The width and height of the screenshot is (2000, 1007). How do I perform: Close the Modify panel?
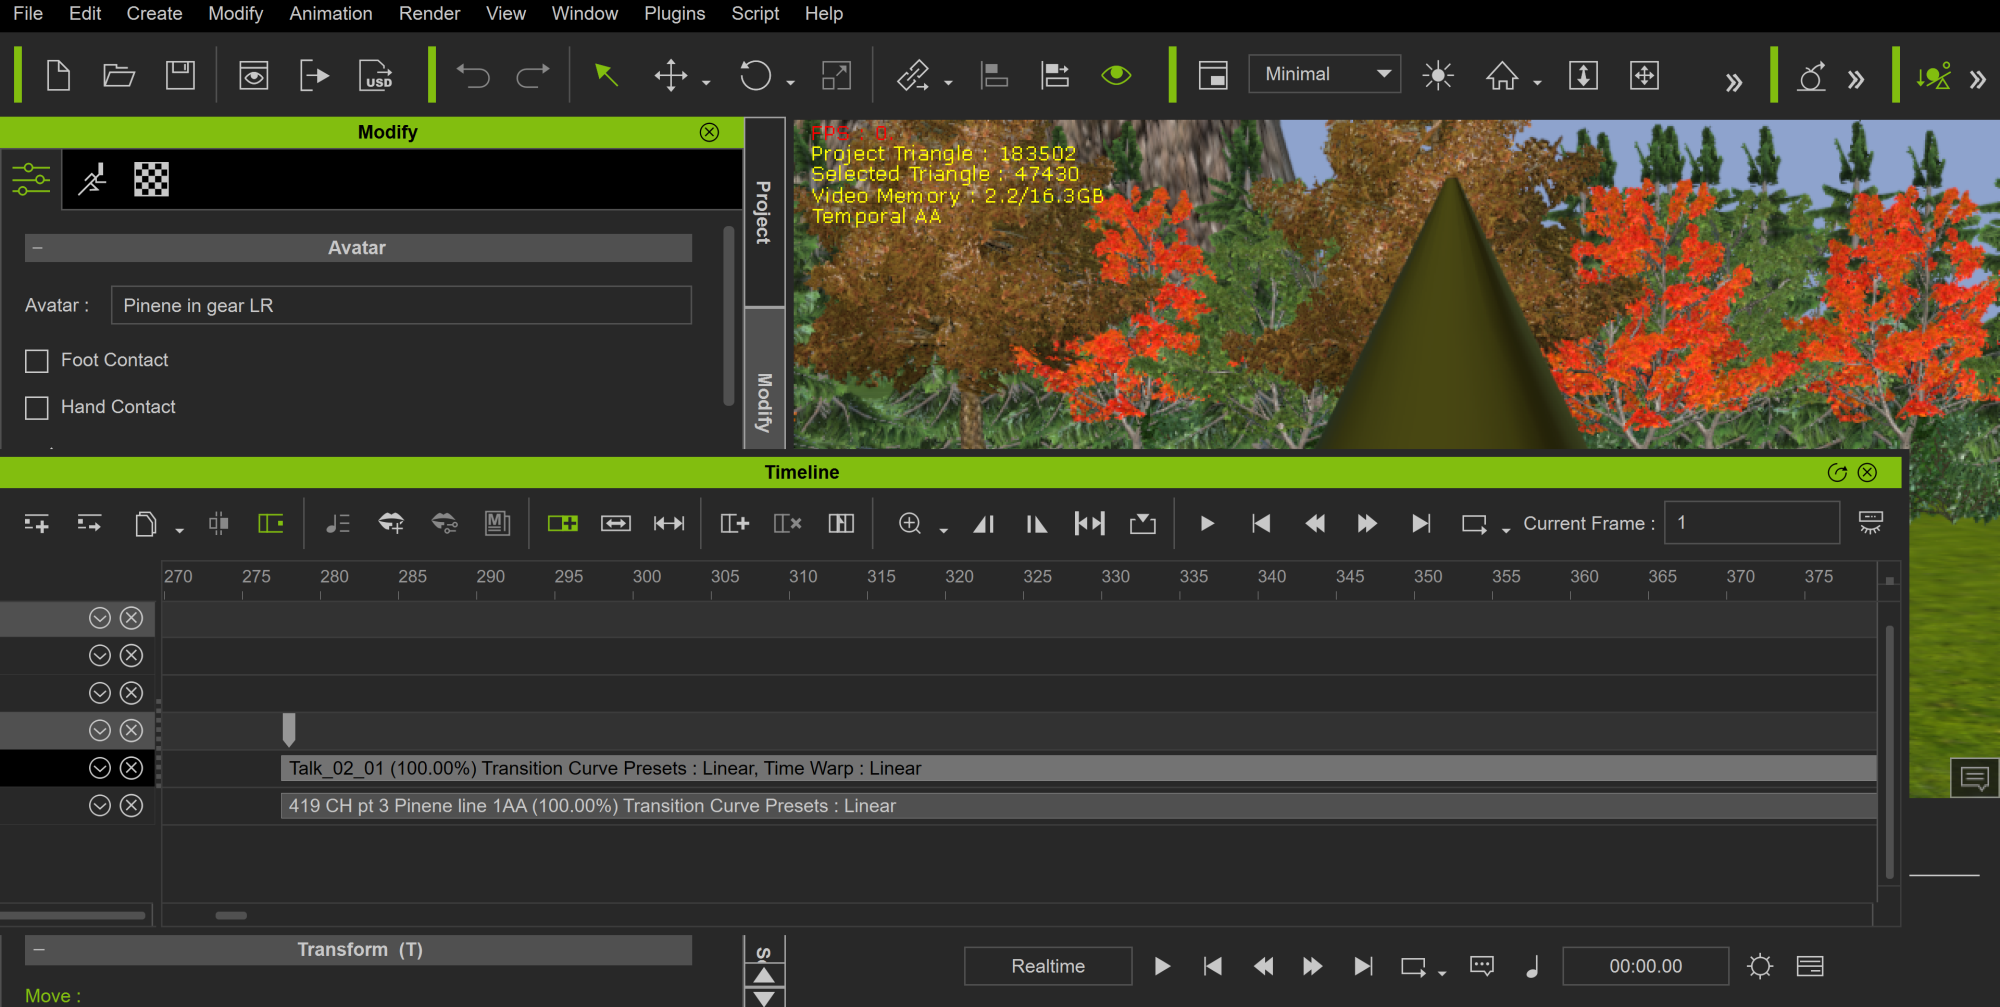[x=709, y=132]
